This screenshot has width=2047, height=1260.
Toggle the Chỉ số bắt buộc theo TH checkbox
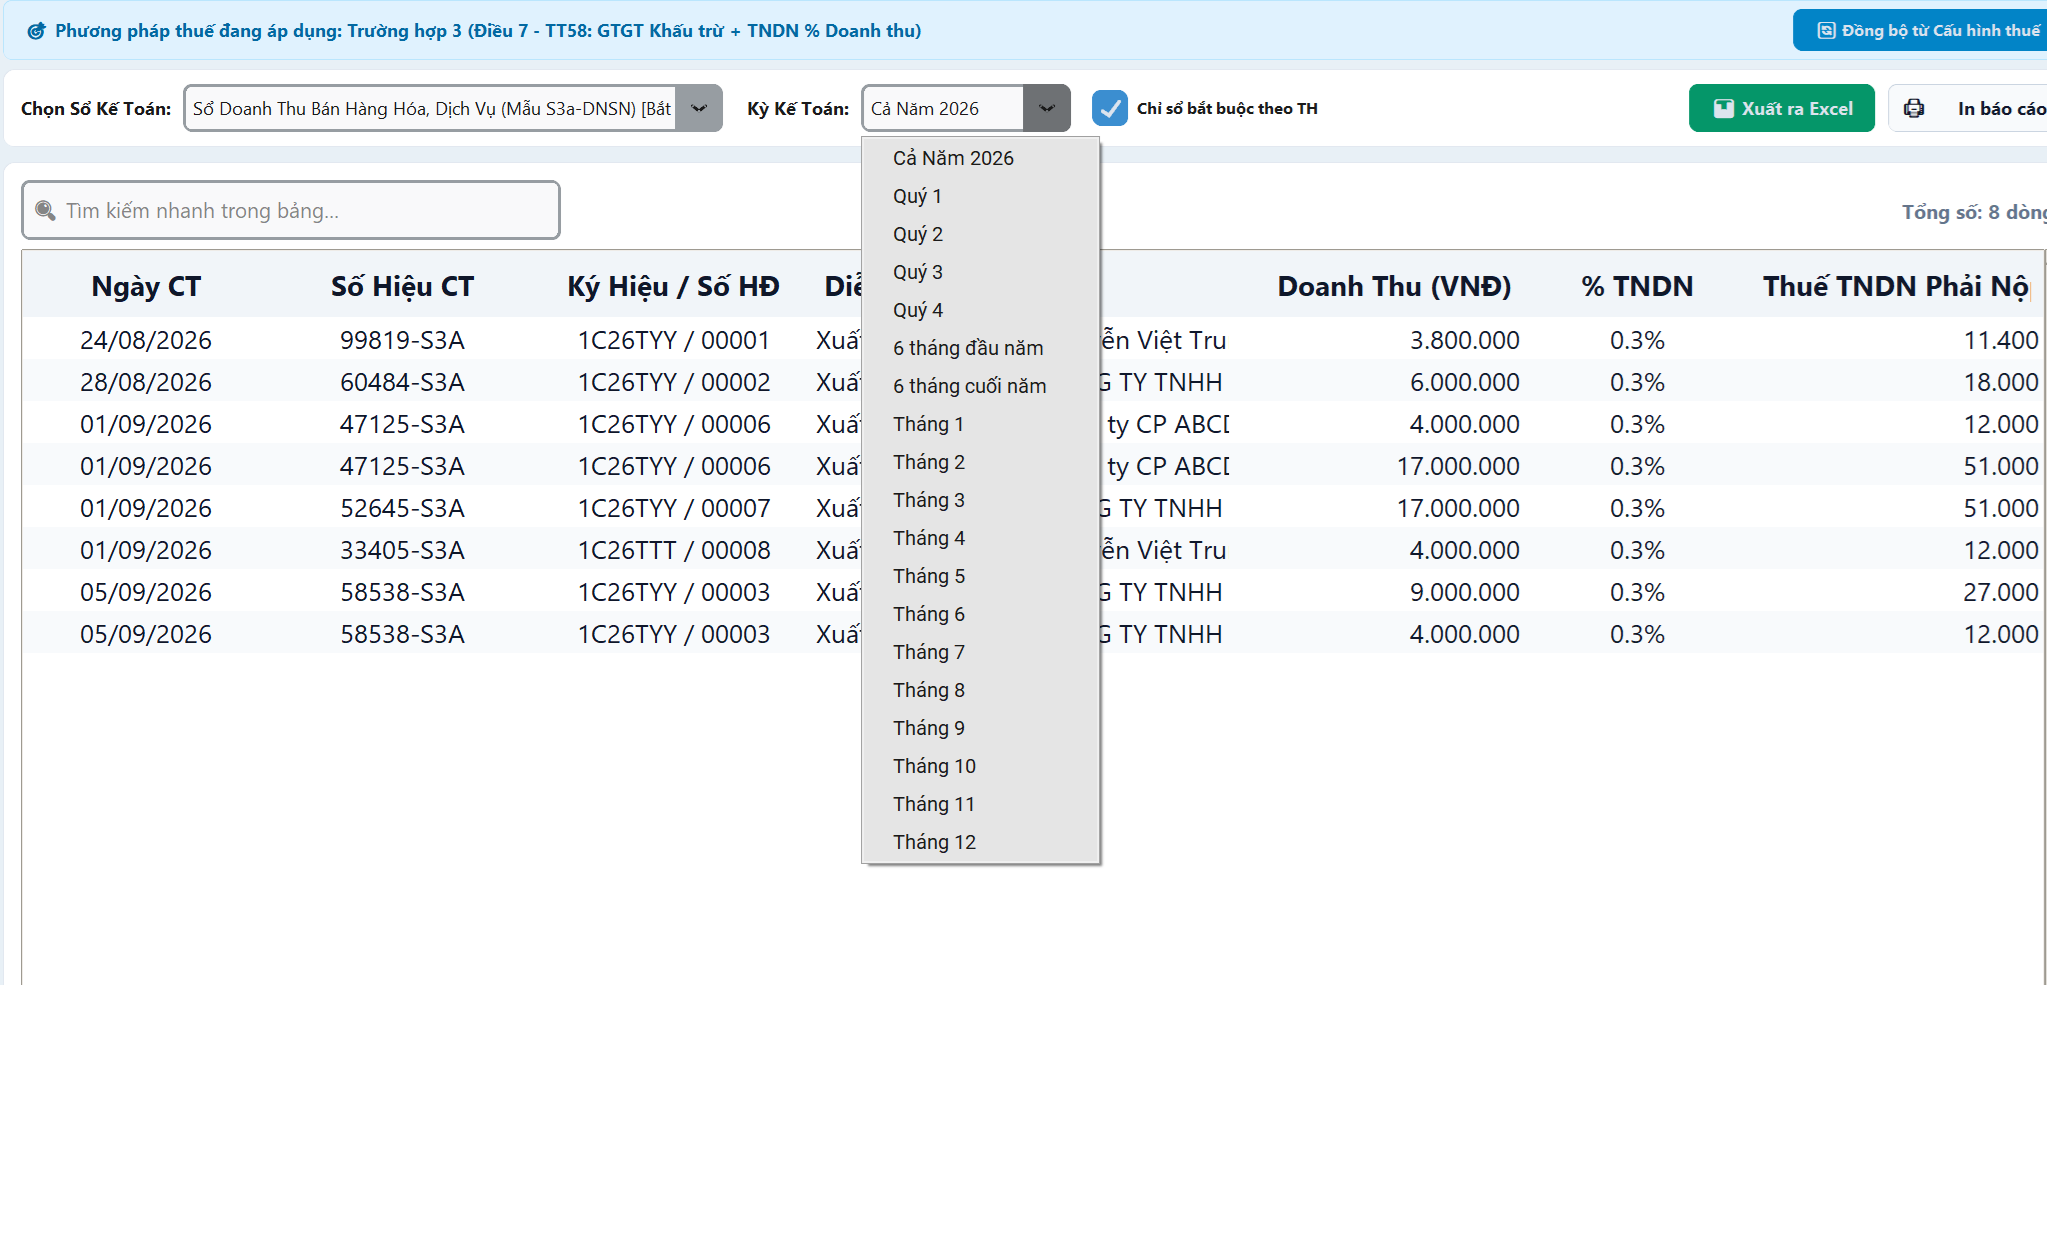click(1109, 108)
